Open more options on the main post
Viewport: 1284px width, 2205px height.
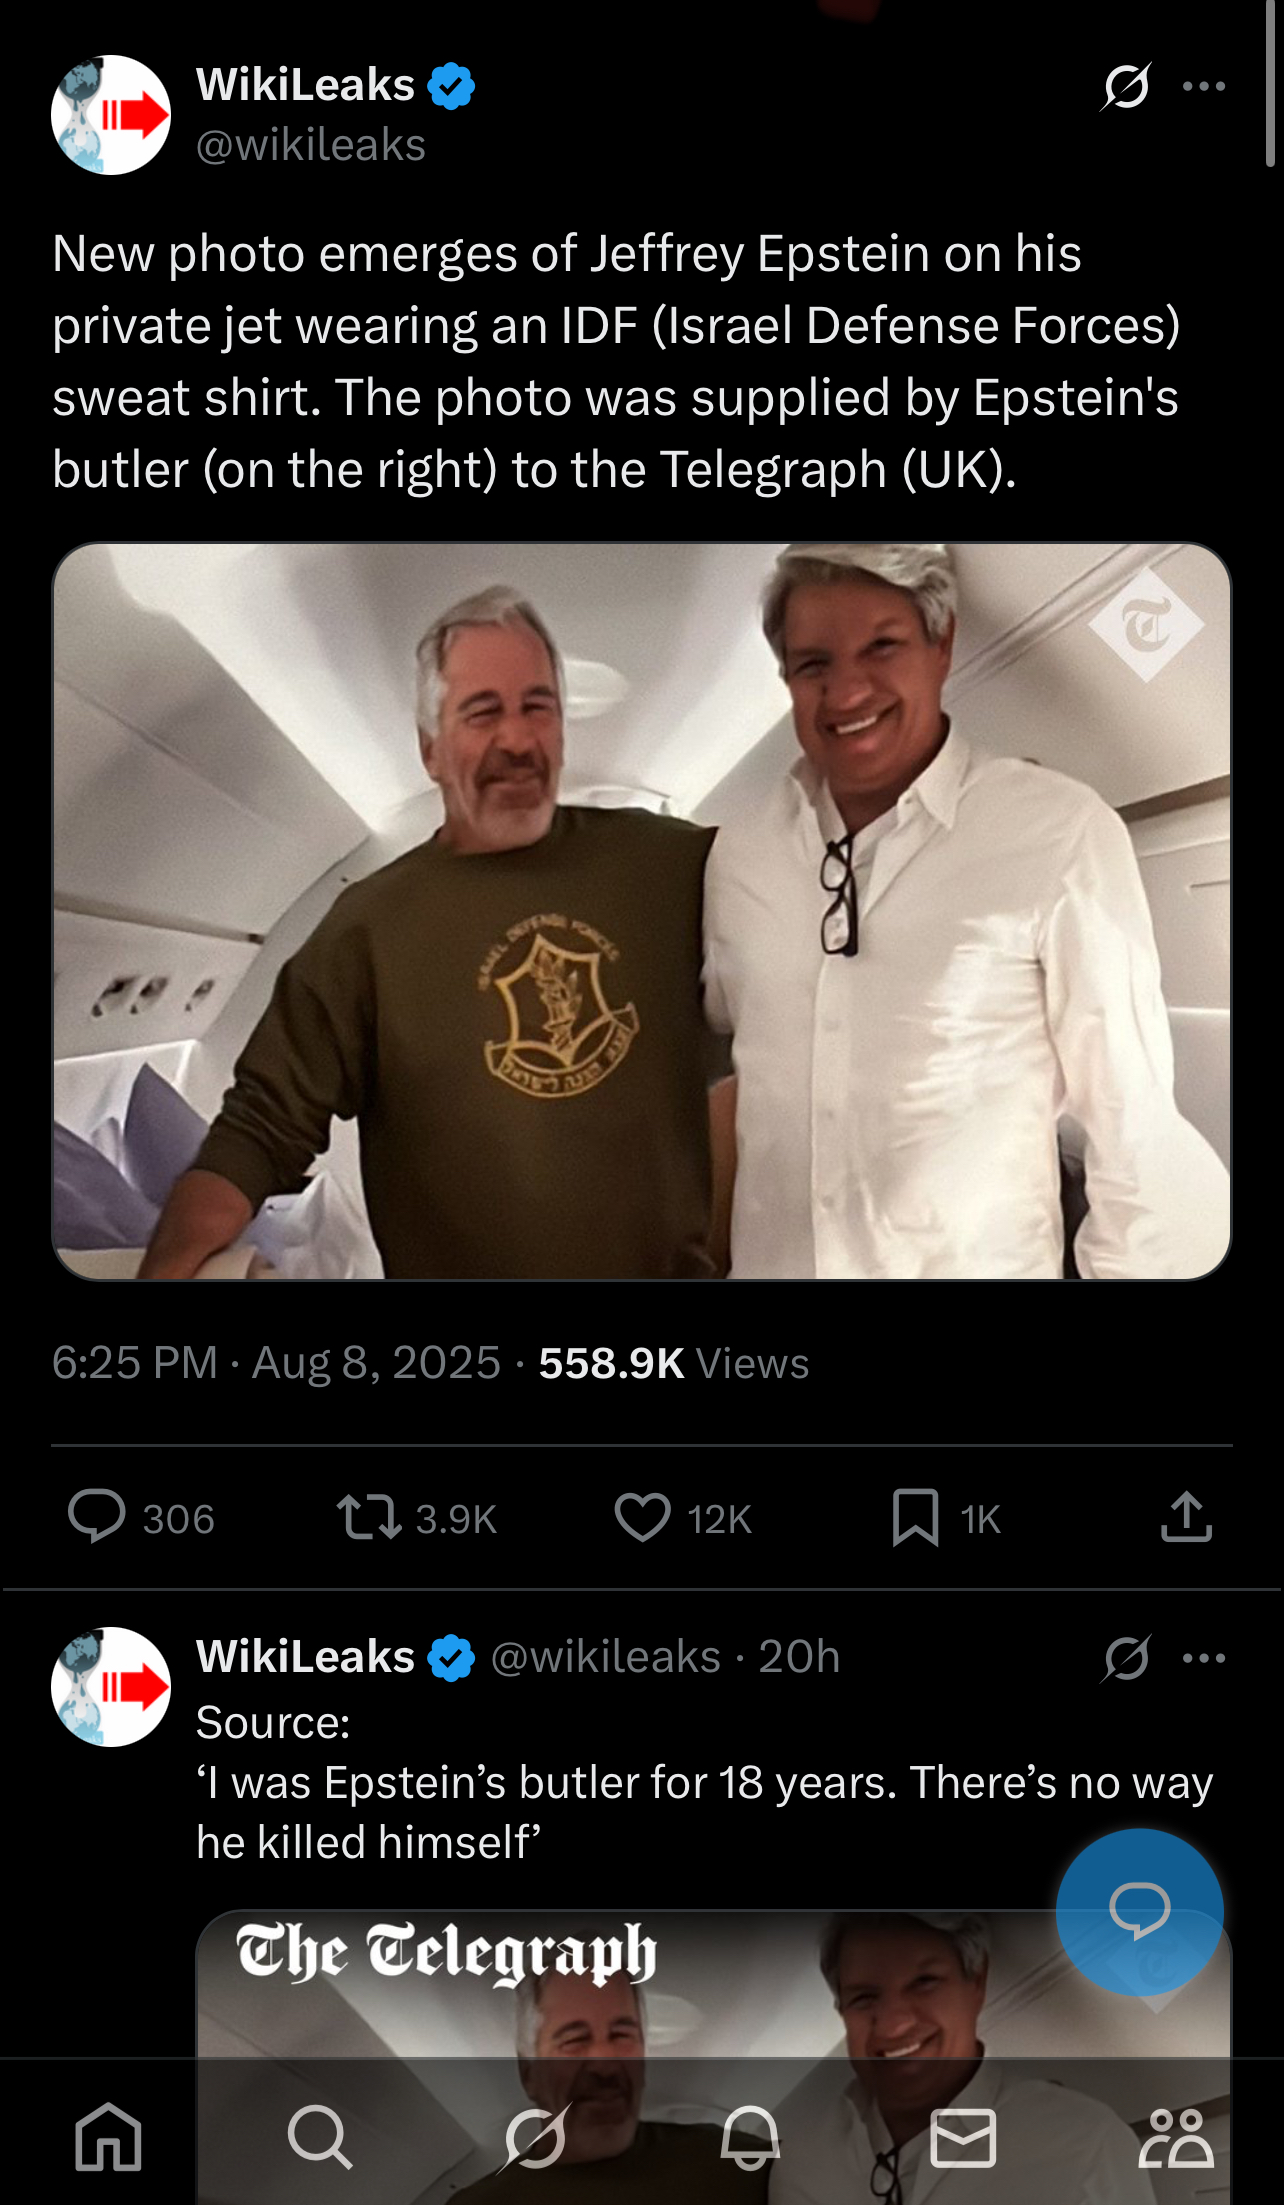(x=1204, y=86)
